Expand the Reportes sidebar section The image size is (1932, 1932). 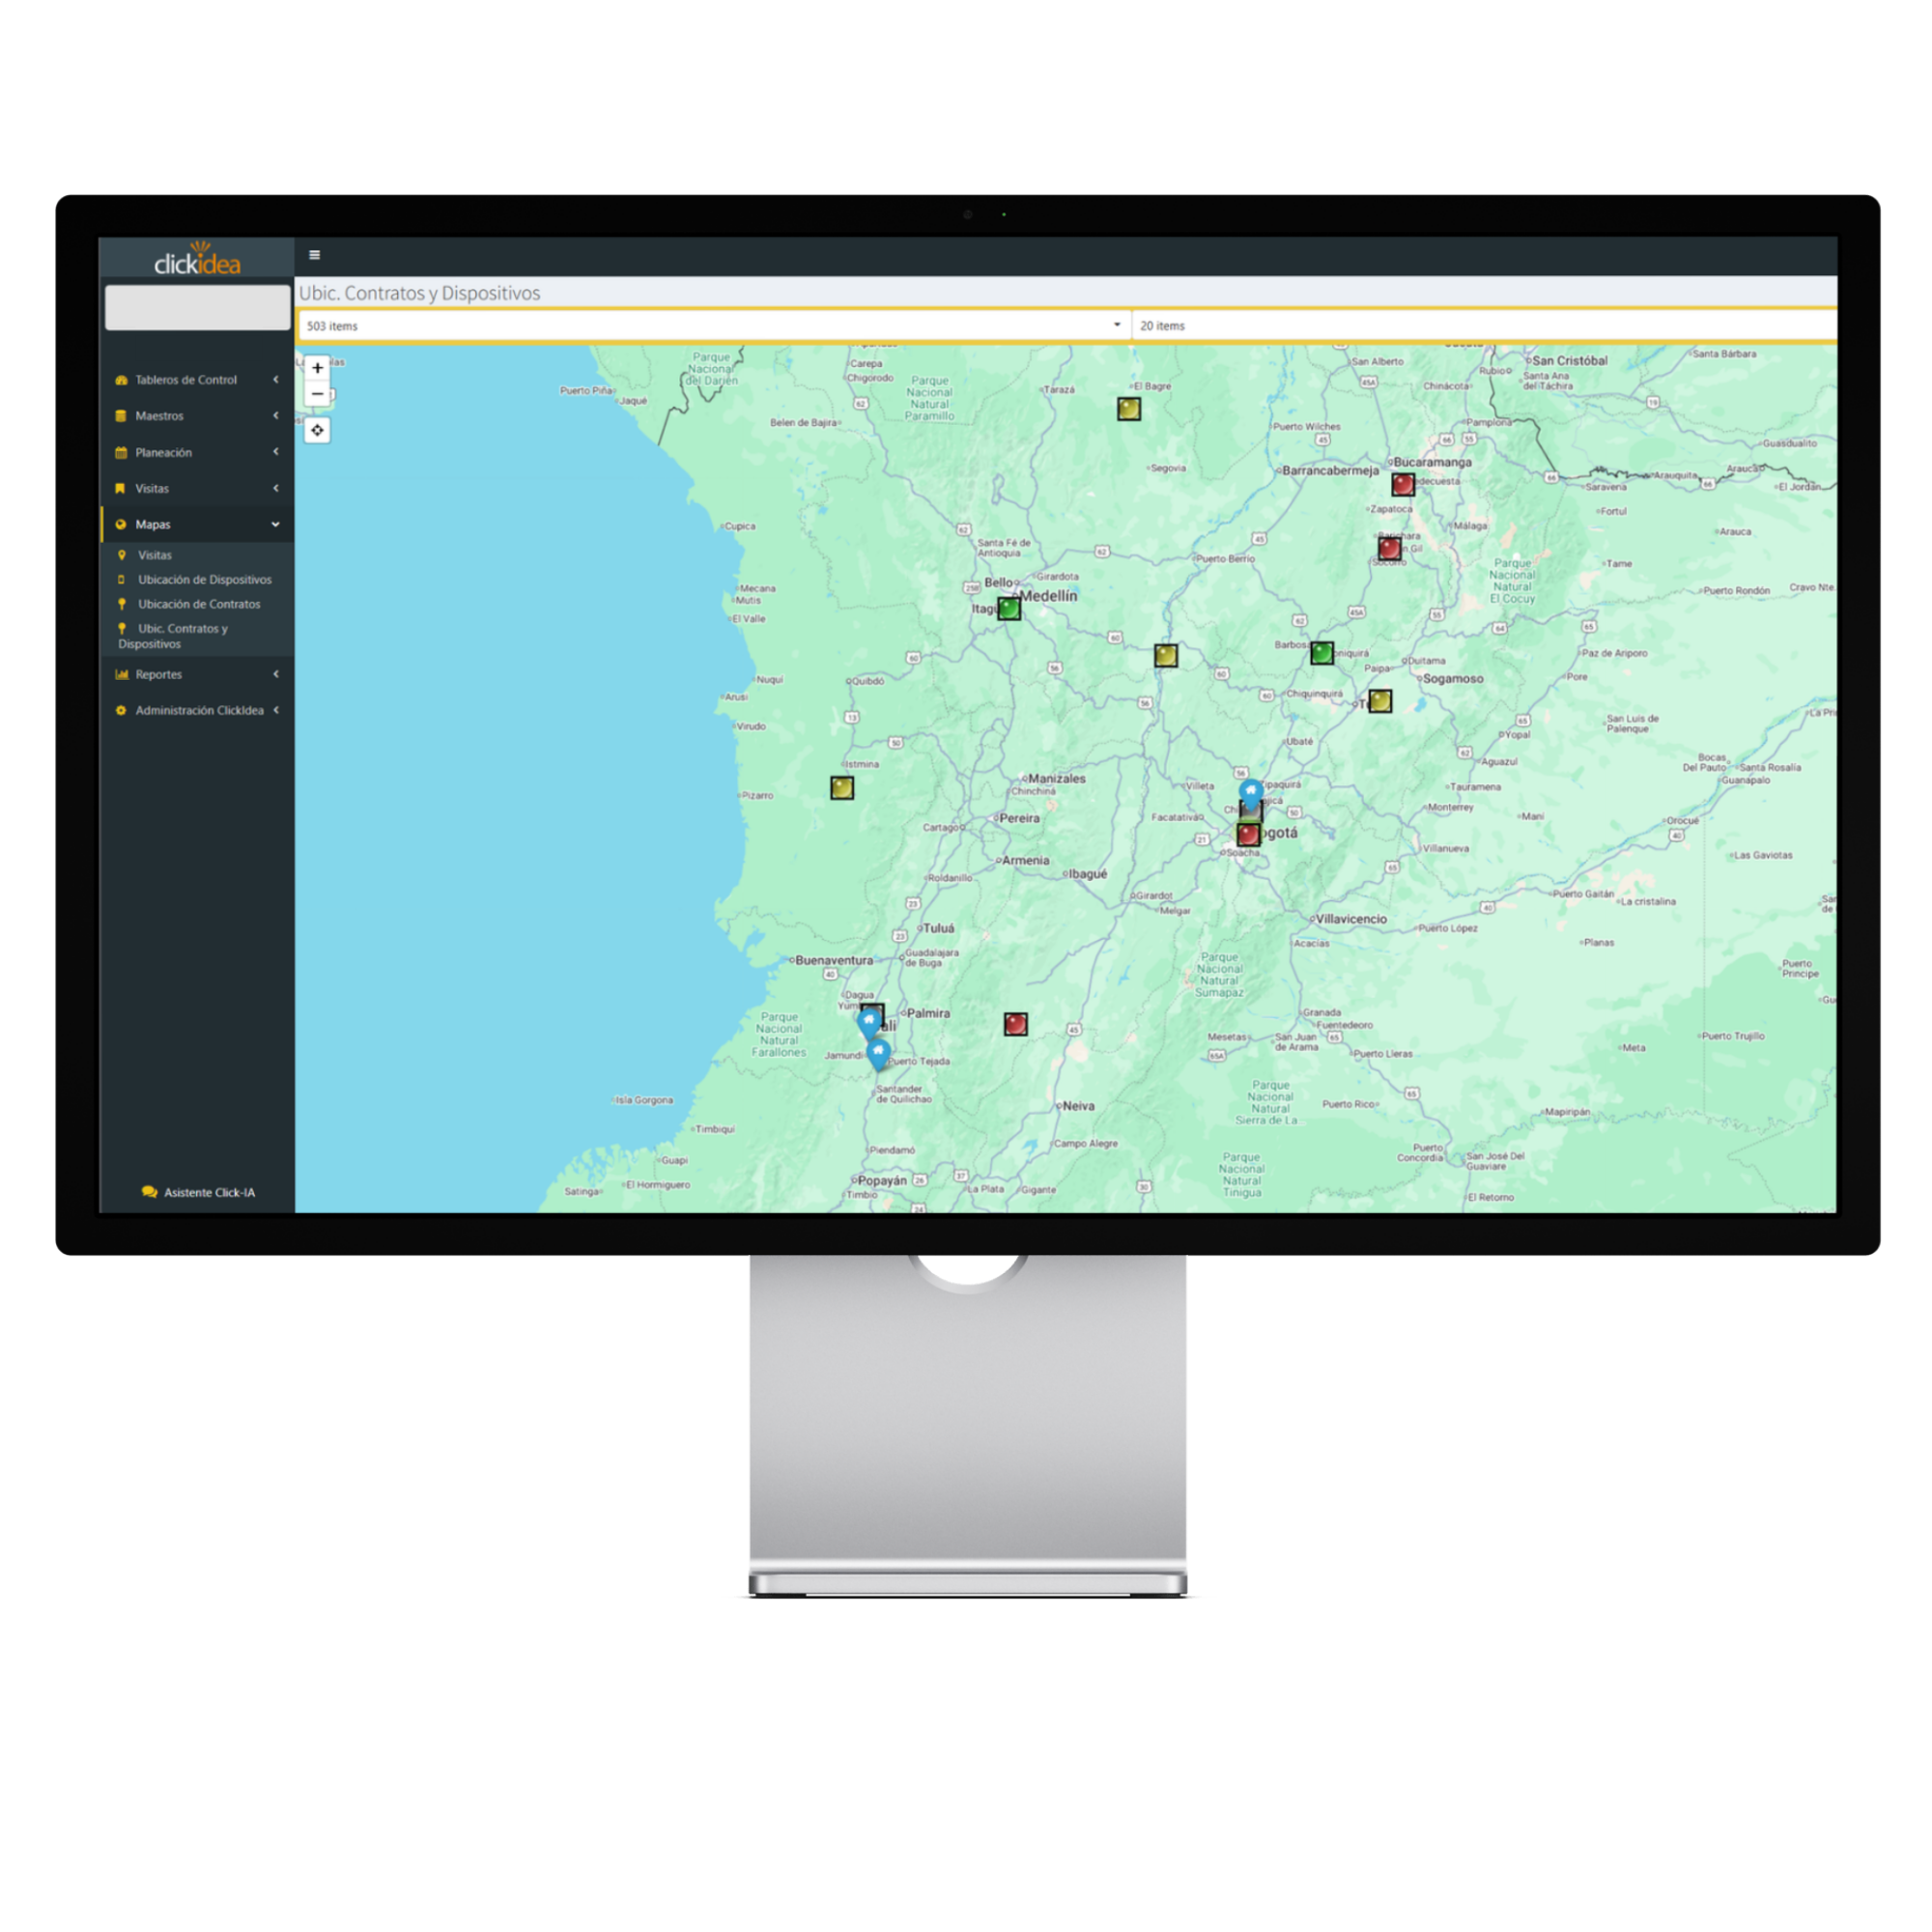point(276,674)
